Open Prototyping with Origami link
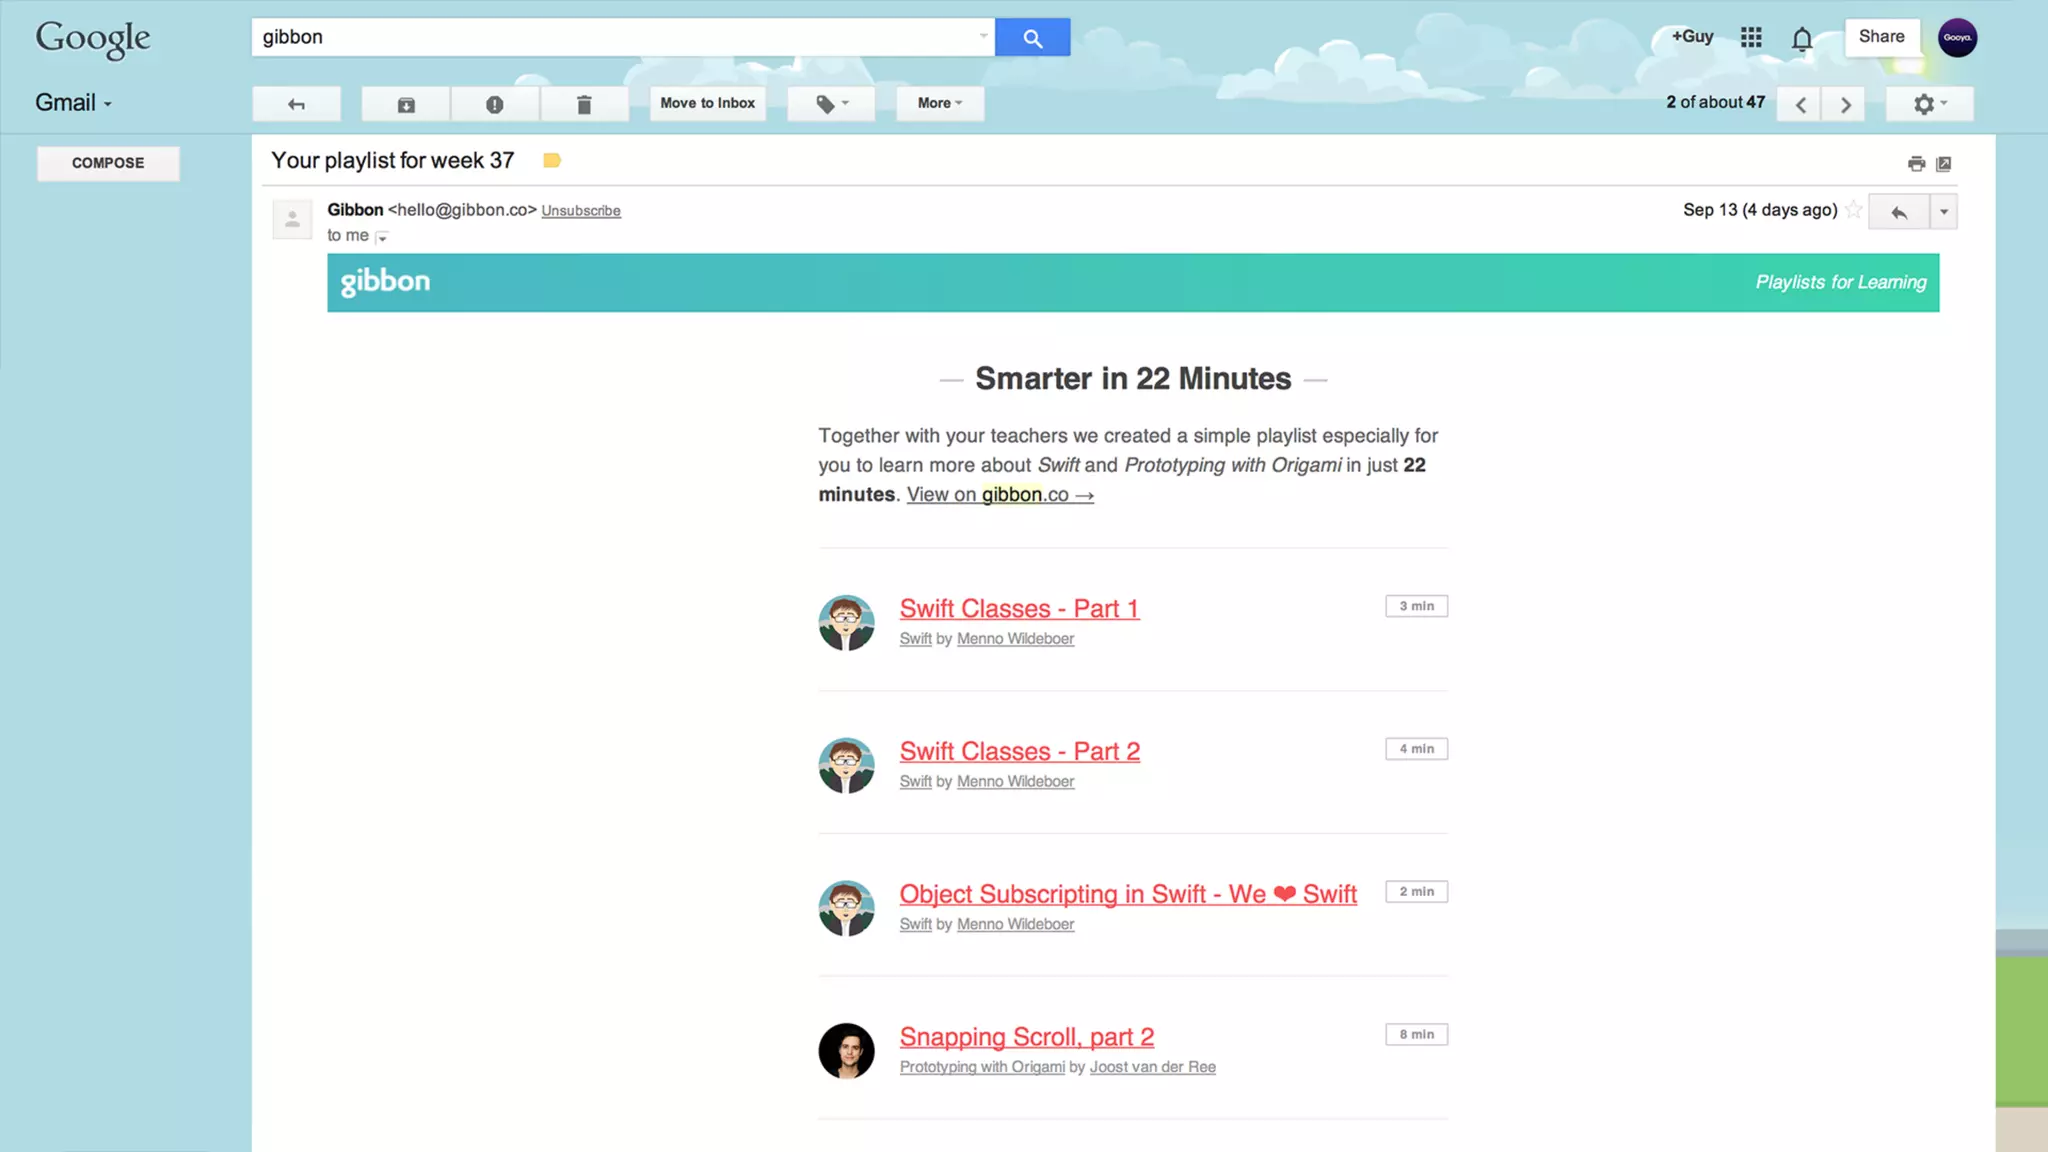The image size is (2048, 1152). pyautogui.click(x=982, y=1068)
